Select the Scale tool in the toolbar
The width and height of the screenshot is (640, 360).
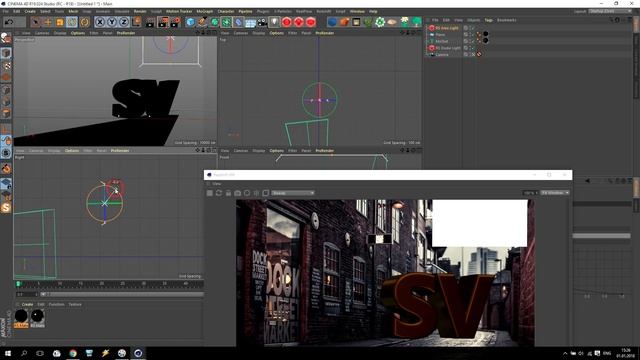pyautogui.click(x=60, y=22)
